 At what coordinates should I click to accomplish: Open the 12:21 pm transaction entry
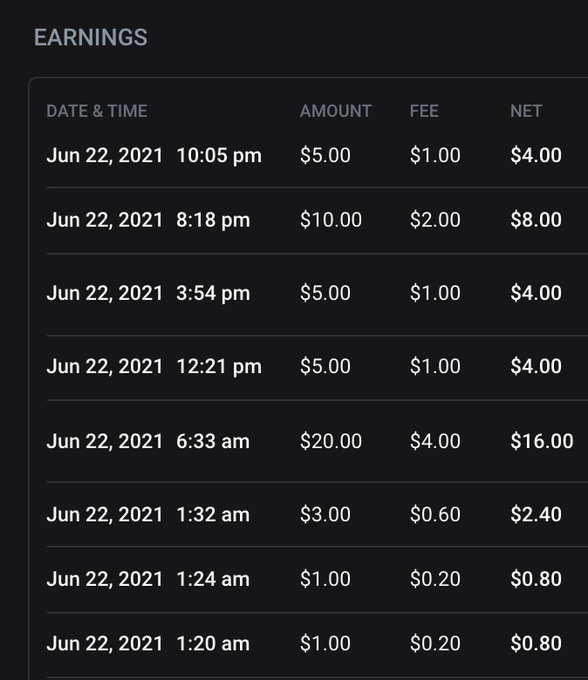click(x=317, y=367)
